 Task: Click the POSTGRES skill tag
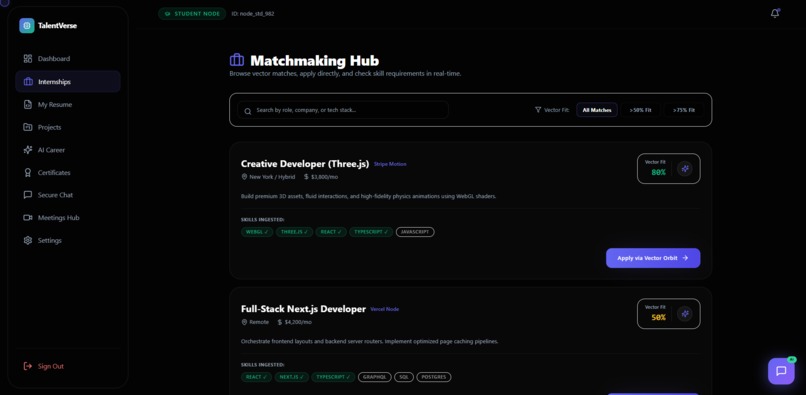434,377
